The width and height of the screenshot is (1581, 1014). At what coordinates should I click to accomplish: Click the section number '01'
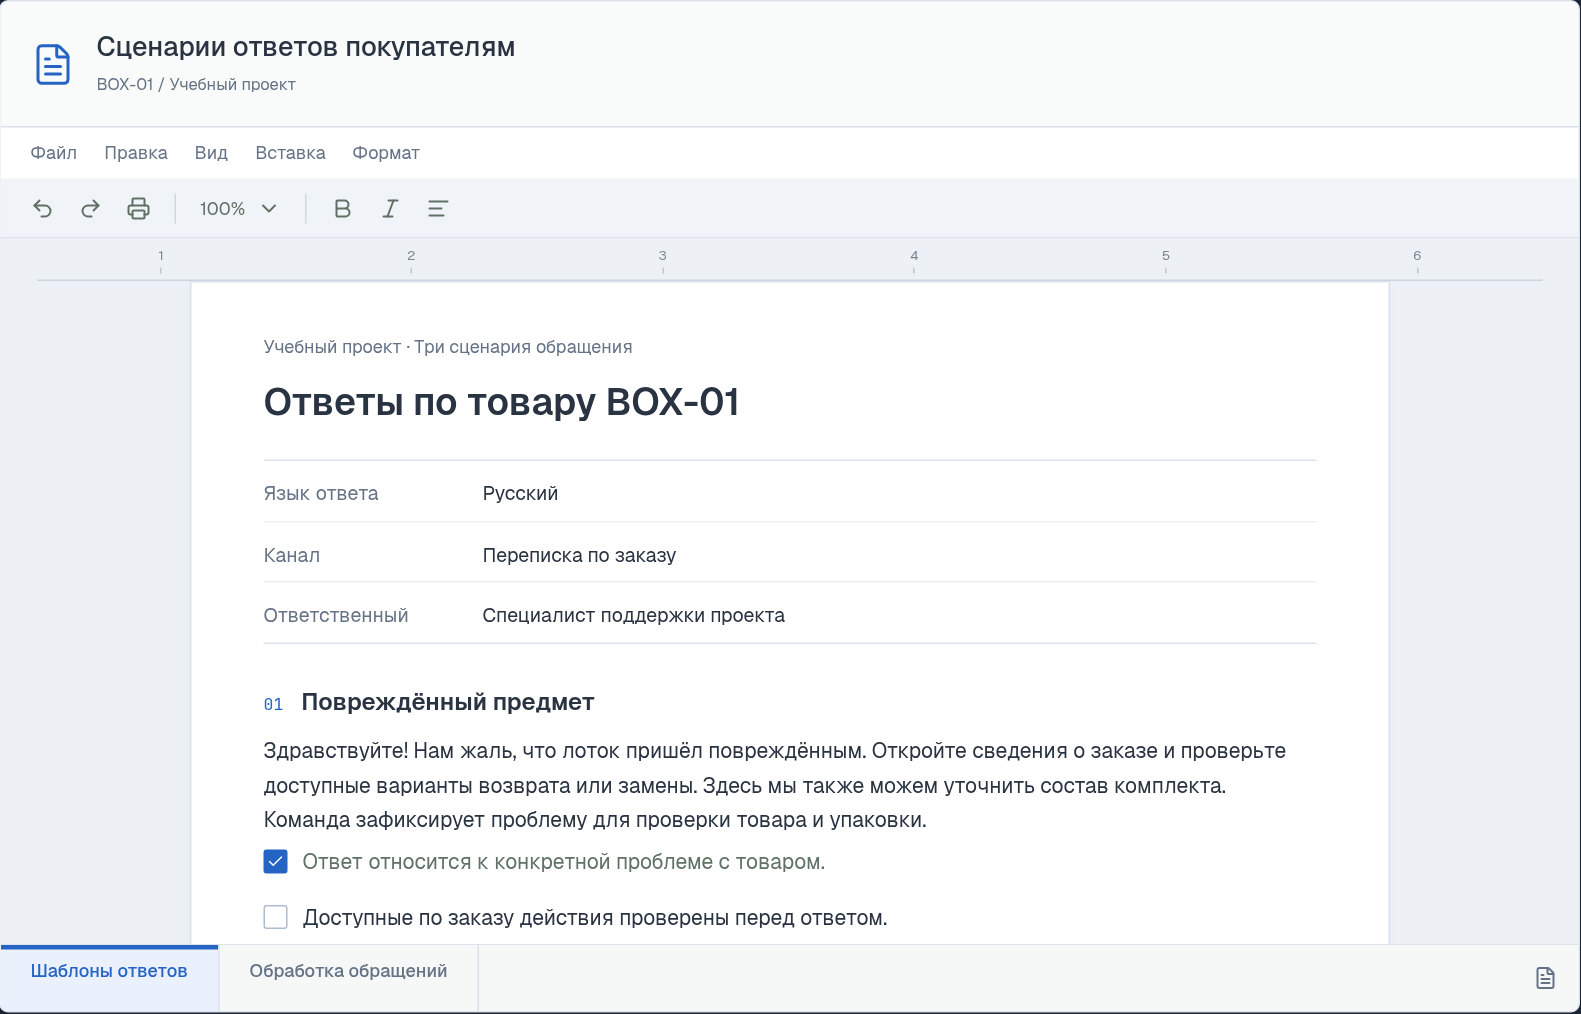(x=274, y=704)
